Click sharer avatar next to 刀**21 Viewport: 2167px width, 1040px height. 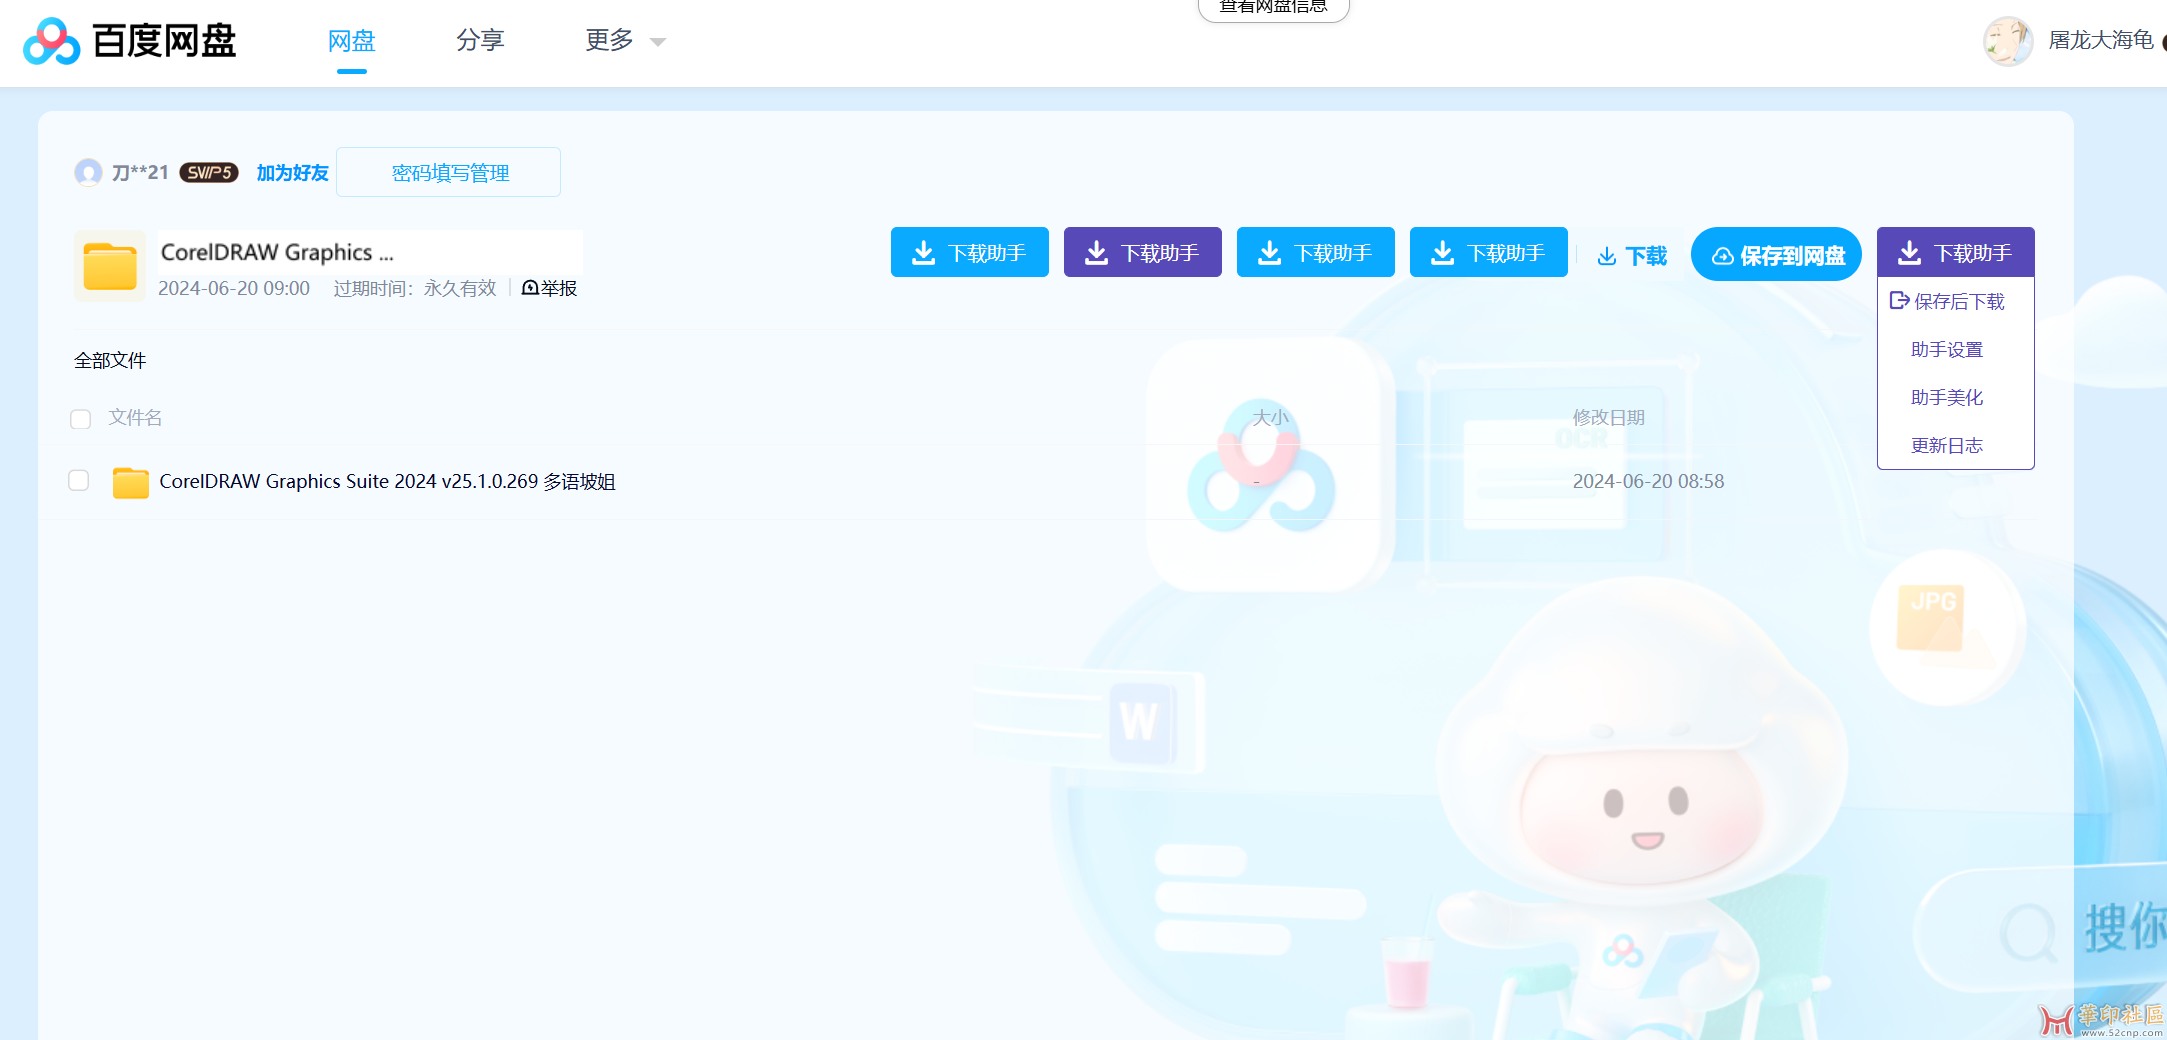click(x=88, y=173)
